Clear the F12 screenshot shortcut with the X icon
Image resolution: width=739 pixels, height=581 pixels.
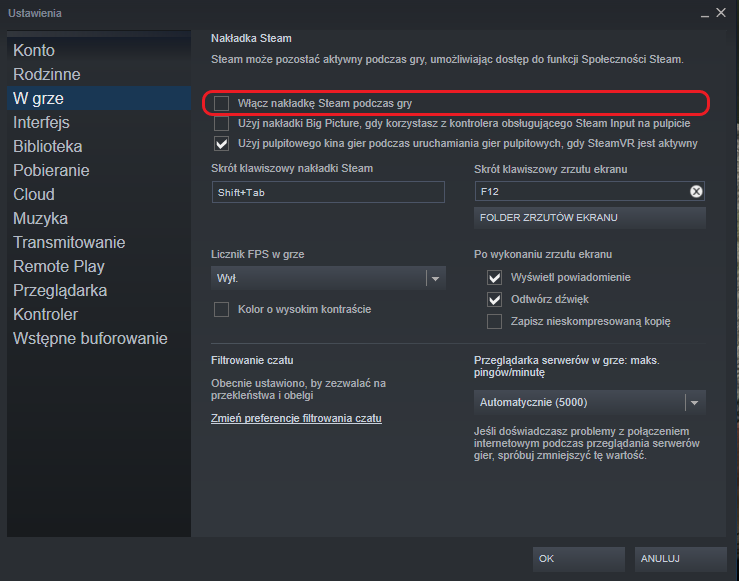click(696, 191)
